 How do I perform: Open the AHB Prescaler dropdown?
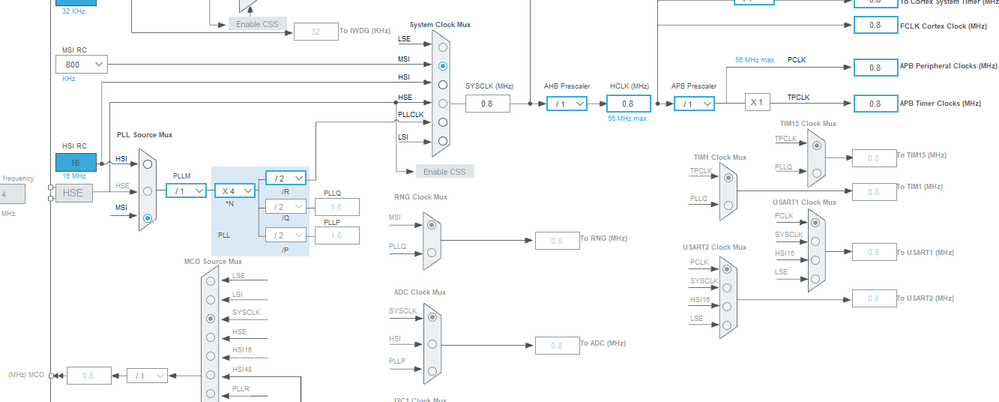pyautogui.click(x=566, y=104)
